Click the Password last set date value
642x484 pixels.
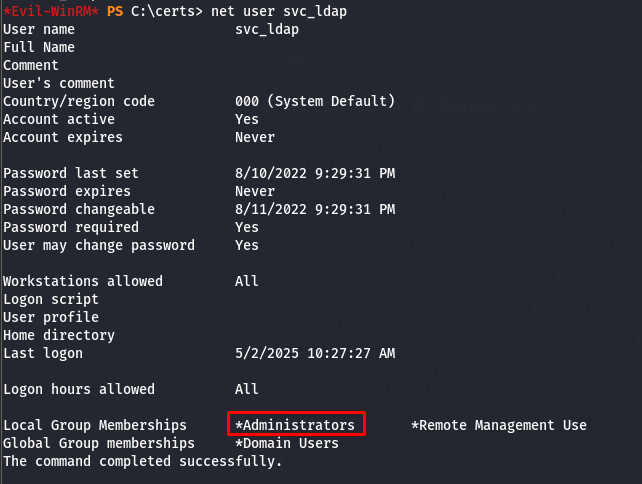click(315, 173)
